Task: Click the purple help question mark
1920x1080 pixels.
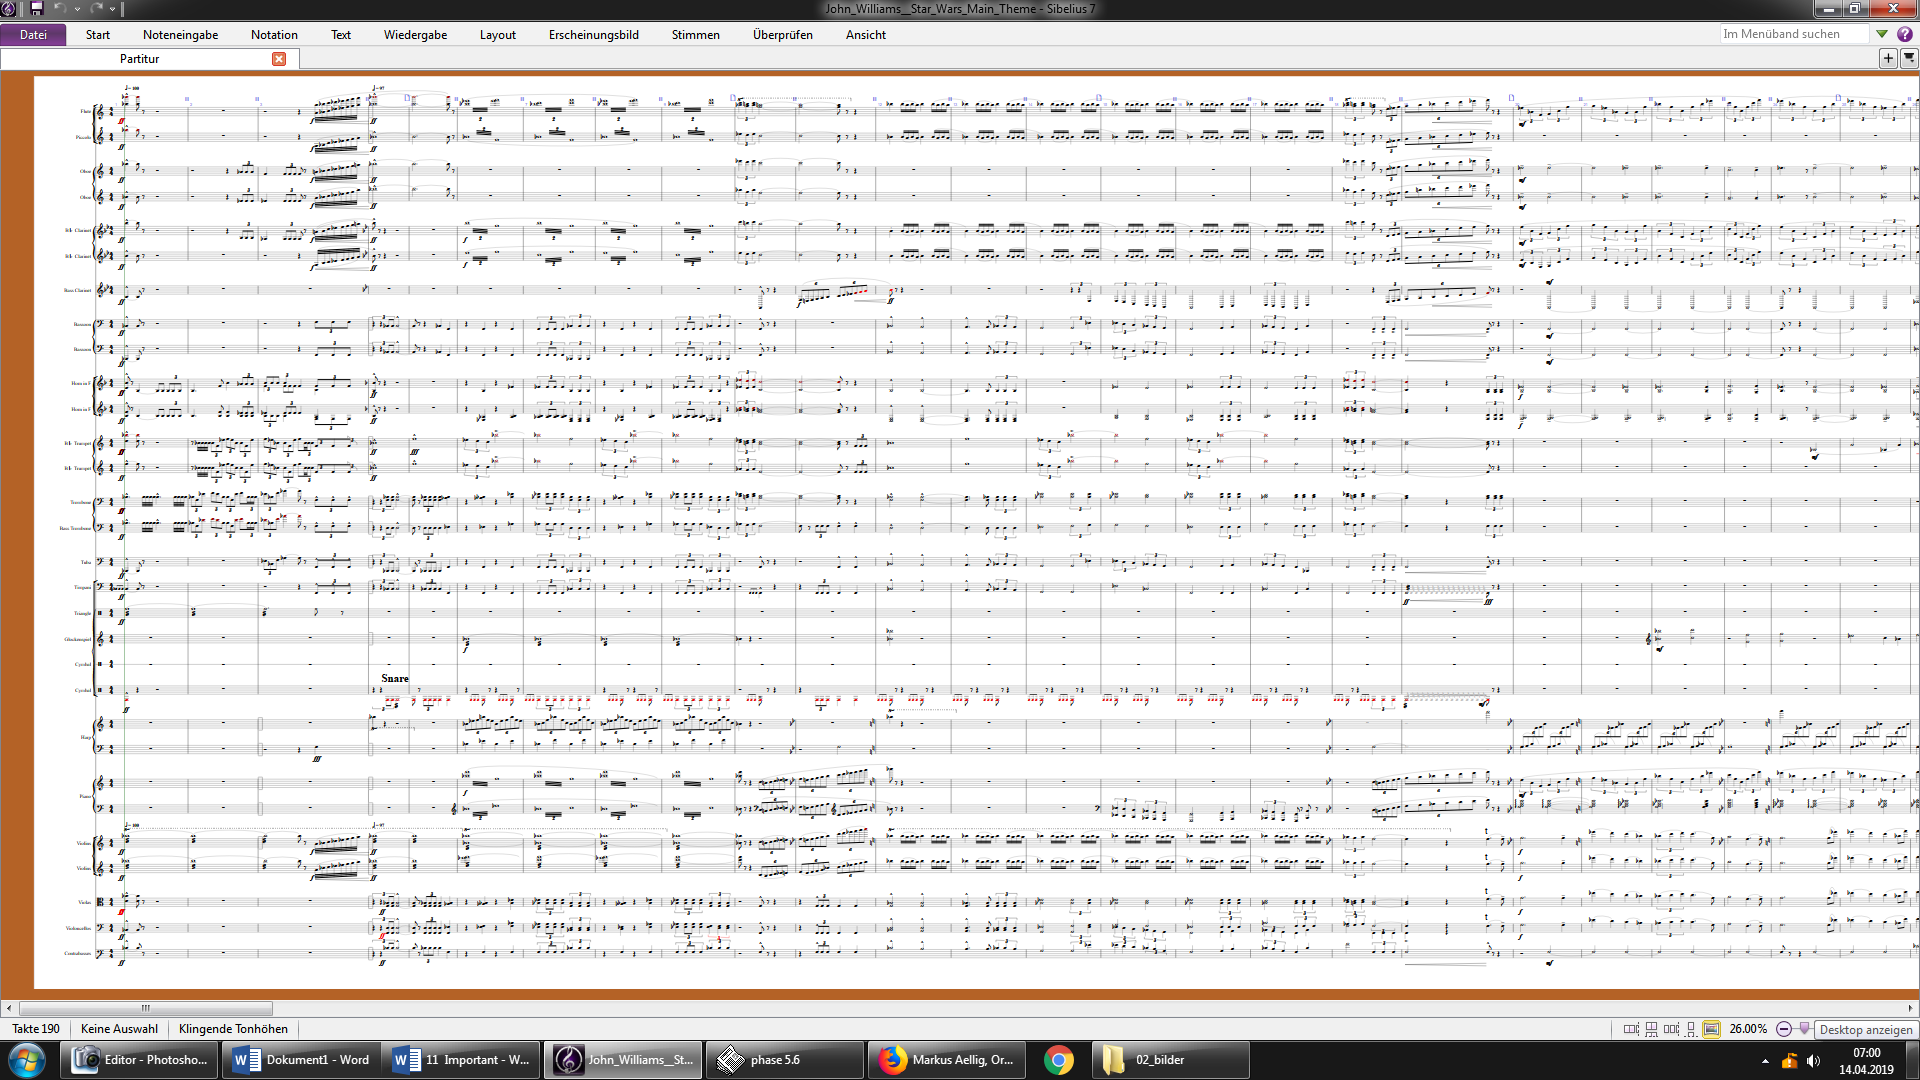Action: coord(1905,34)
